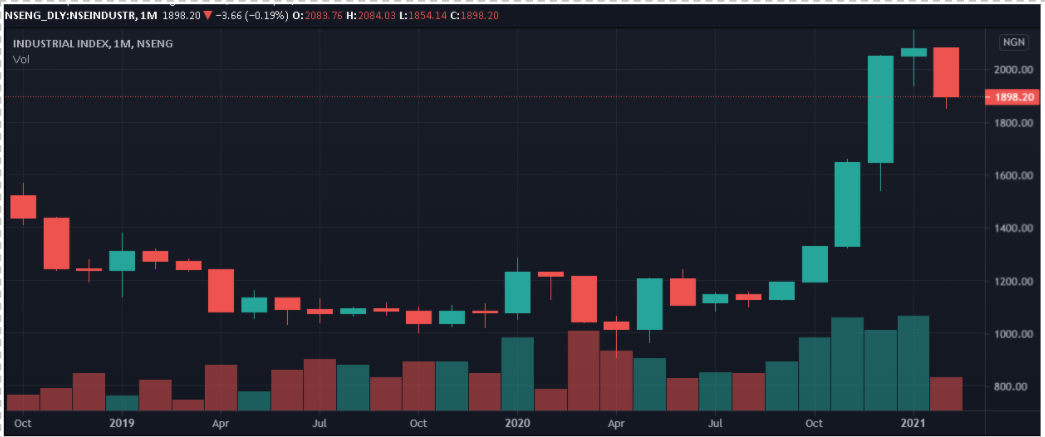Click the rightmost red volume bar
Viewport: 1045px width, 437px height.
click(x=946, y=393)
